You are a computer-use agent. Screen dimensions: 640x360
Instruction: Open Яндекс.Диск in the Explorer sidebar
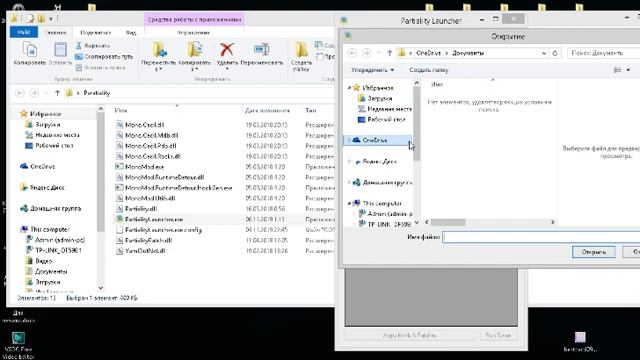[x=42, y=187]
